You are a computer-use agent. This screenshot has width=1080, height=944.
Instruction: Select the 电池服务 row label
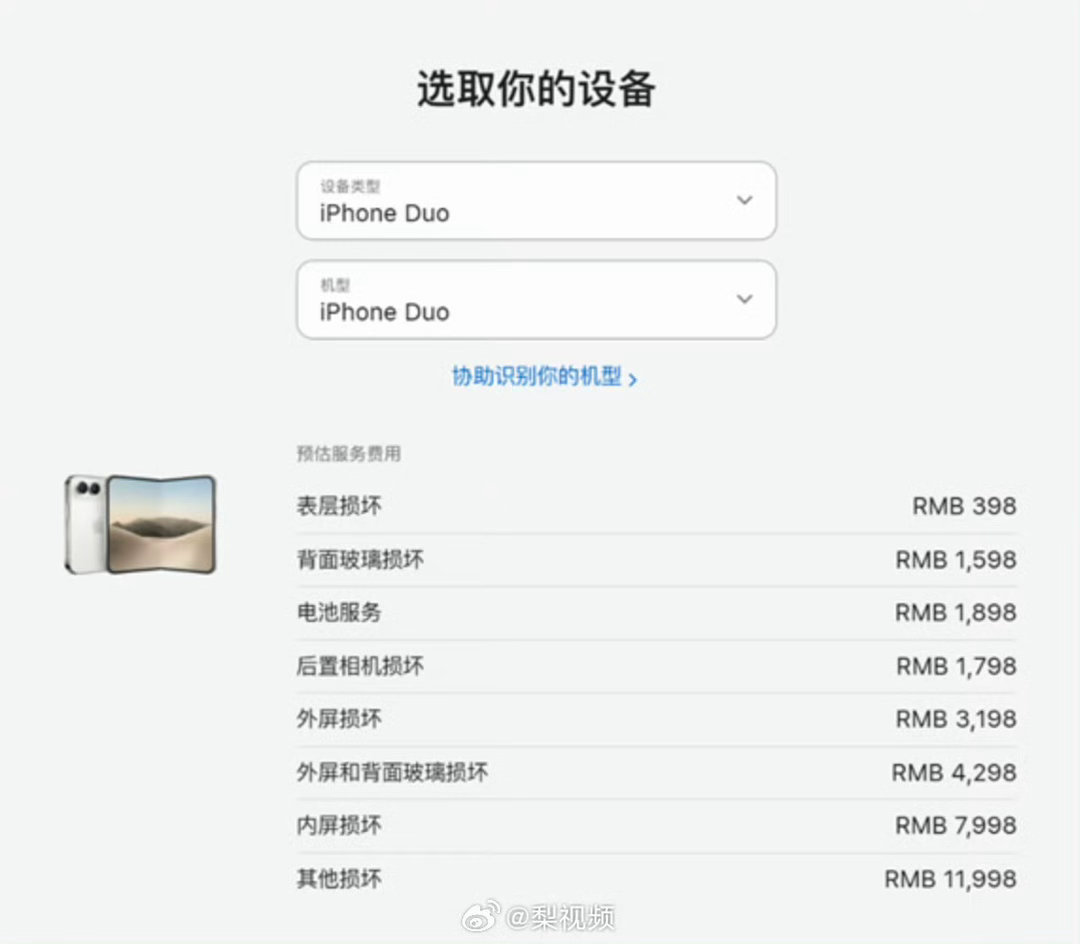tap(339, 612)
